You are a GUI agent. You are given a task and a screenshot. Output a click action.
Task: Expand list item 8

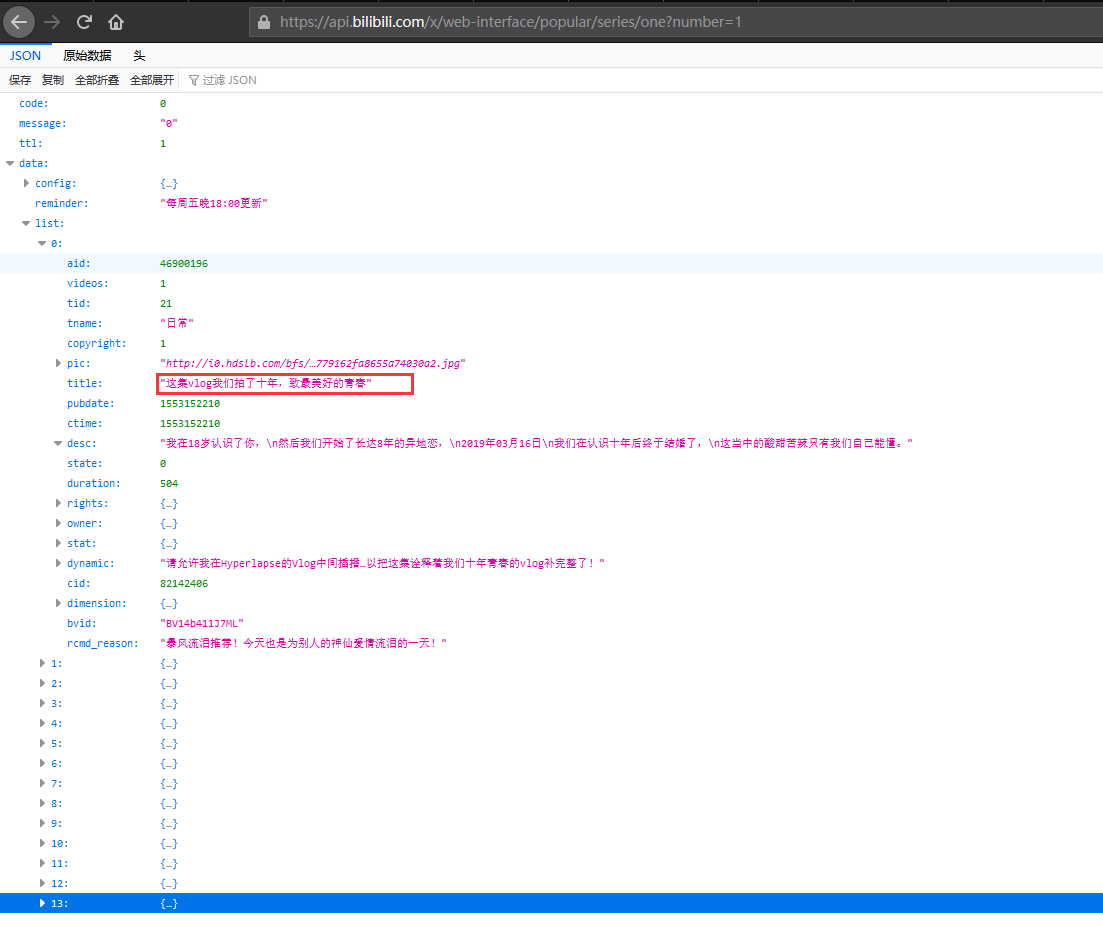(x=42, y=803)
